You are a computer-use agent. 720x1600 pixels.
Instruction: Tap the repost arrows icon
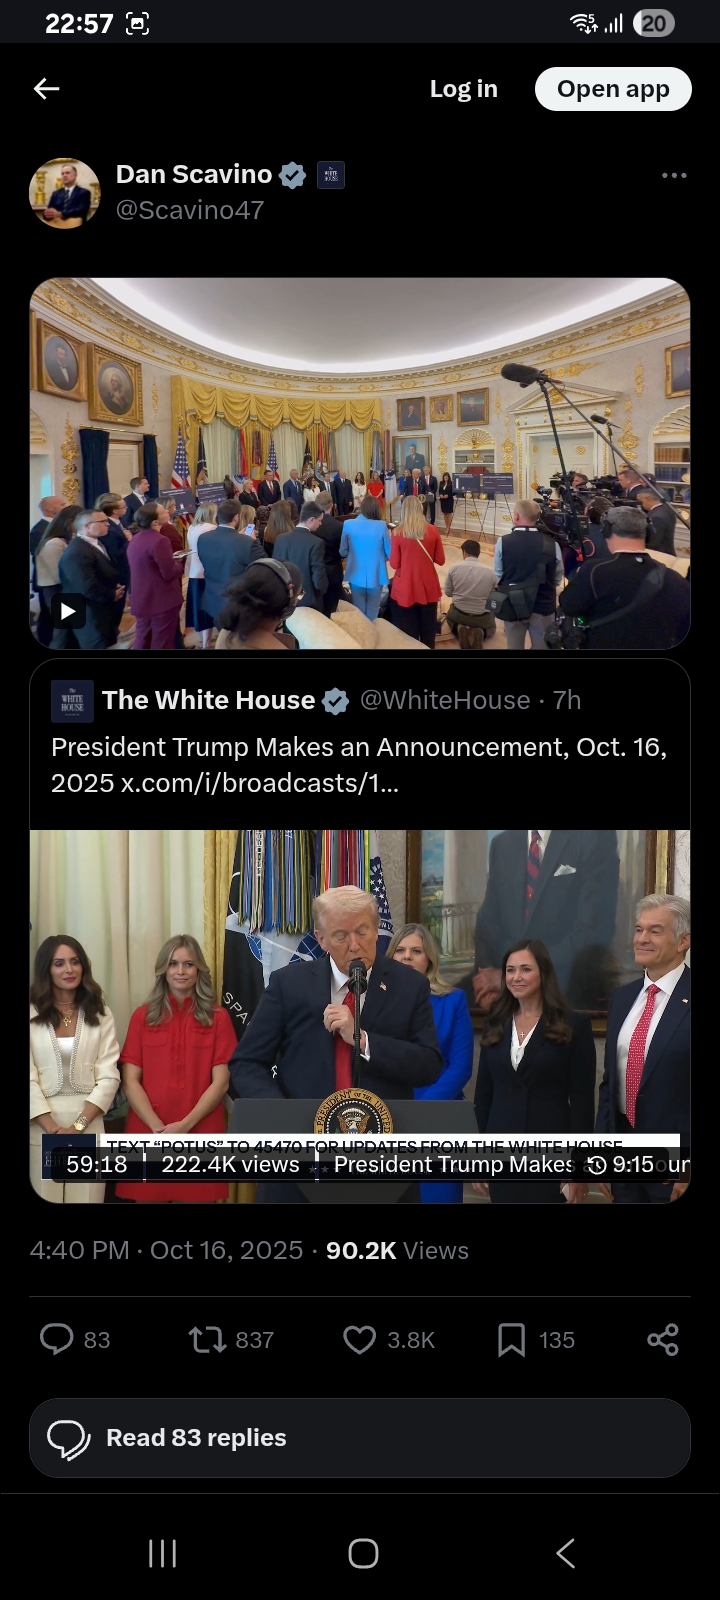(x=208, y=1339)
